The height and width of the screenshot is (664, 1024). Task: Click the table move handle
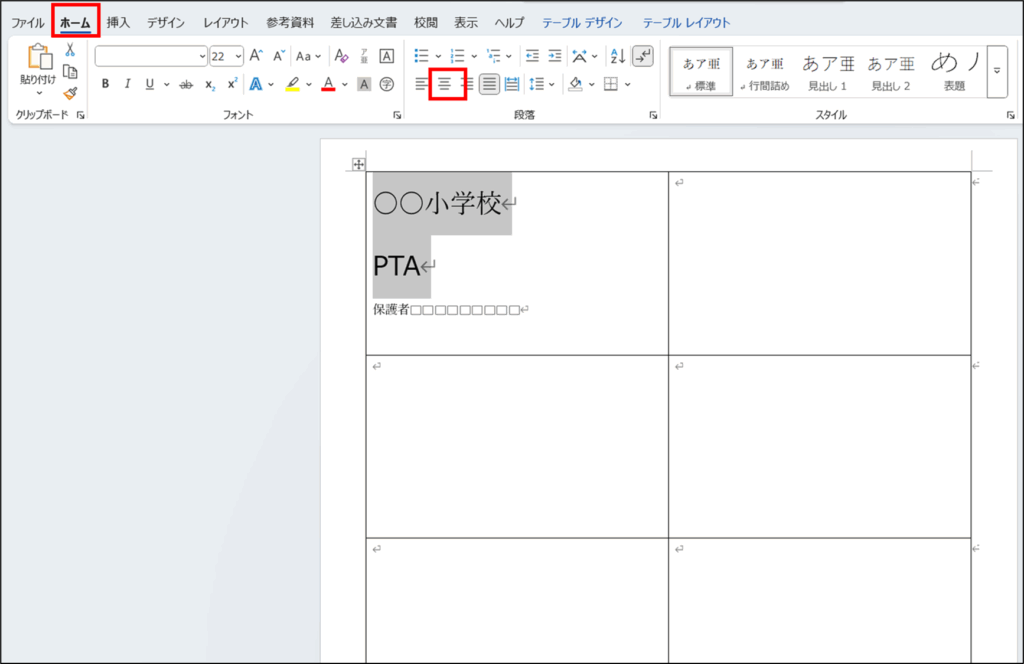point(358,165)
